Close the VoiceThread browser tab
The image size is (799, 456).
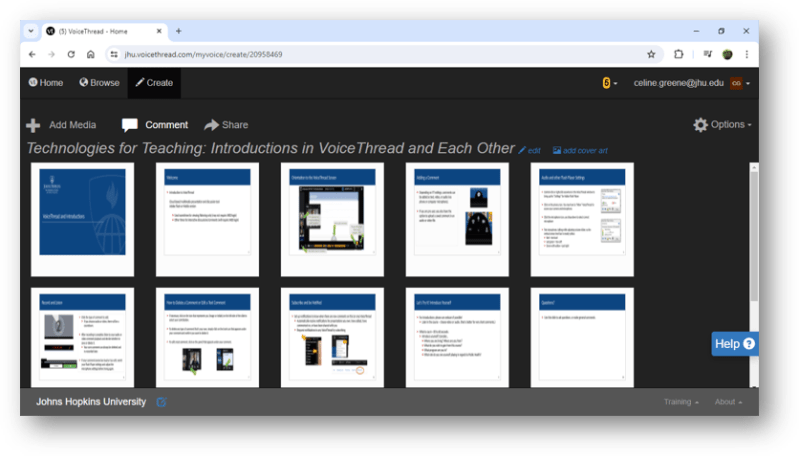coord(158,31)
